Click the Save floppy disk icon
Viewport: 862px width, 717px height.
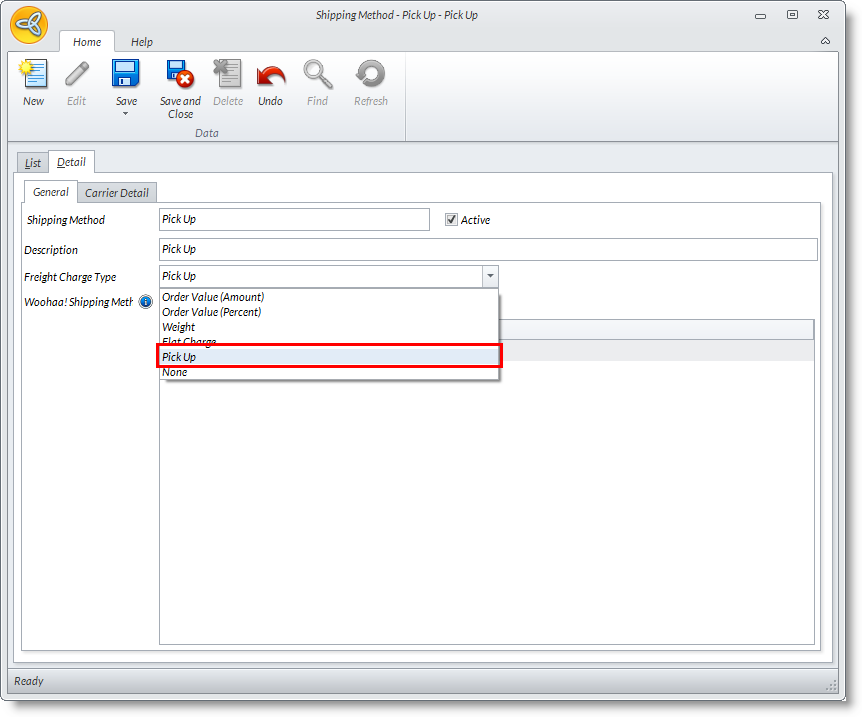[126, 76]
